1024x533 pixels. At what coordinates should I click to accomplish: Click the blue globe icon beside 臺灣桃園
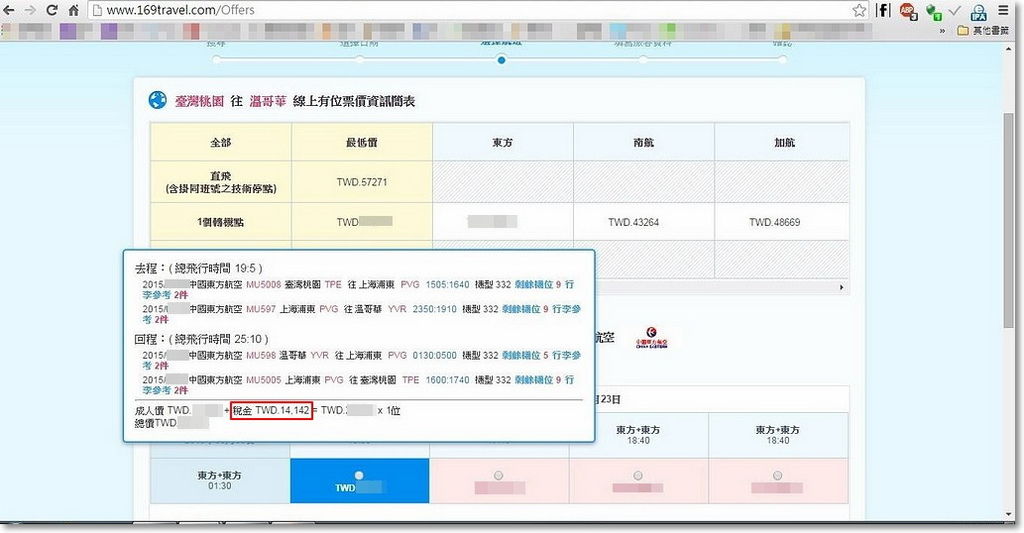[157, 100]
